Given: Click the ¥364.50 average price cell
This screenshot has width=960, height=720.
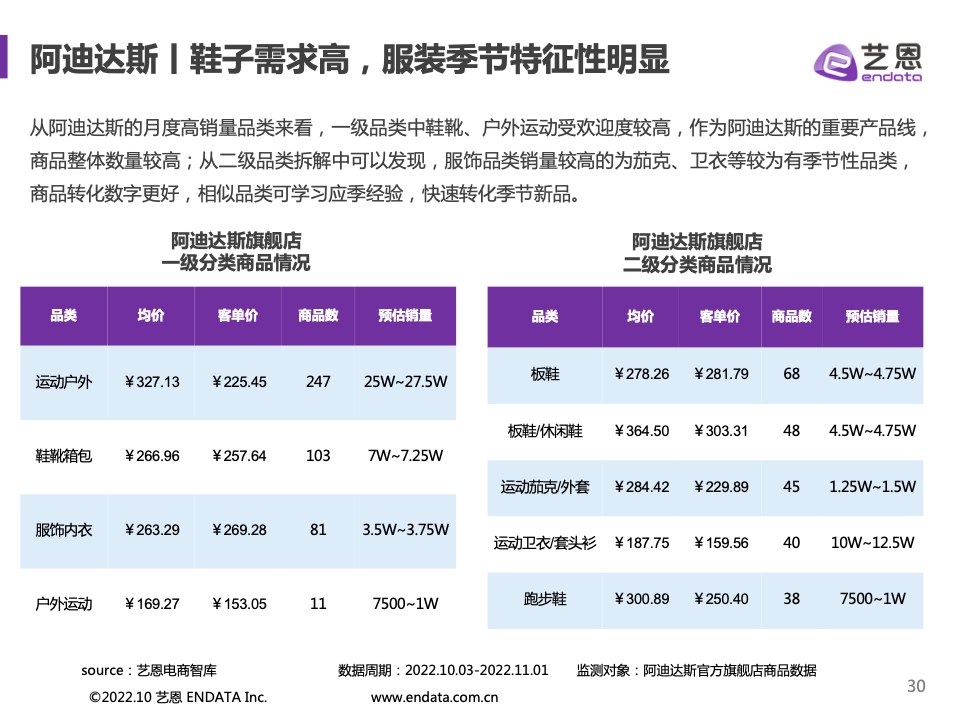Looking at the screenshot, I should [642, 431].
